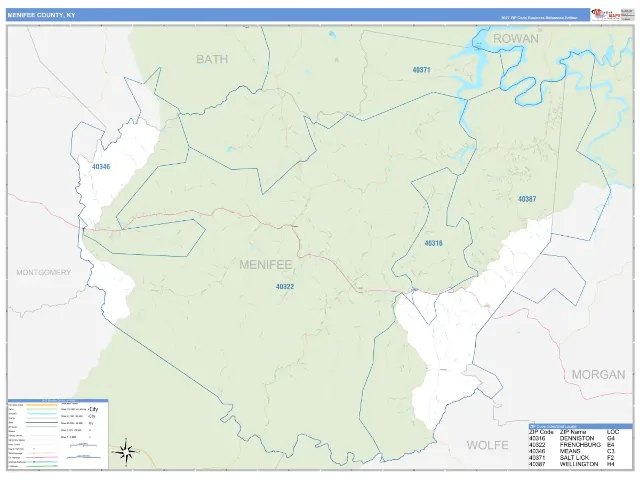The height and width of the screenshot is (480, 640).
Task: Select 40346 in the ZIP index table
Action: [x=537, y=451]
